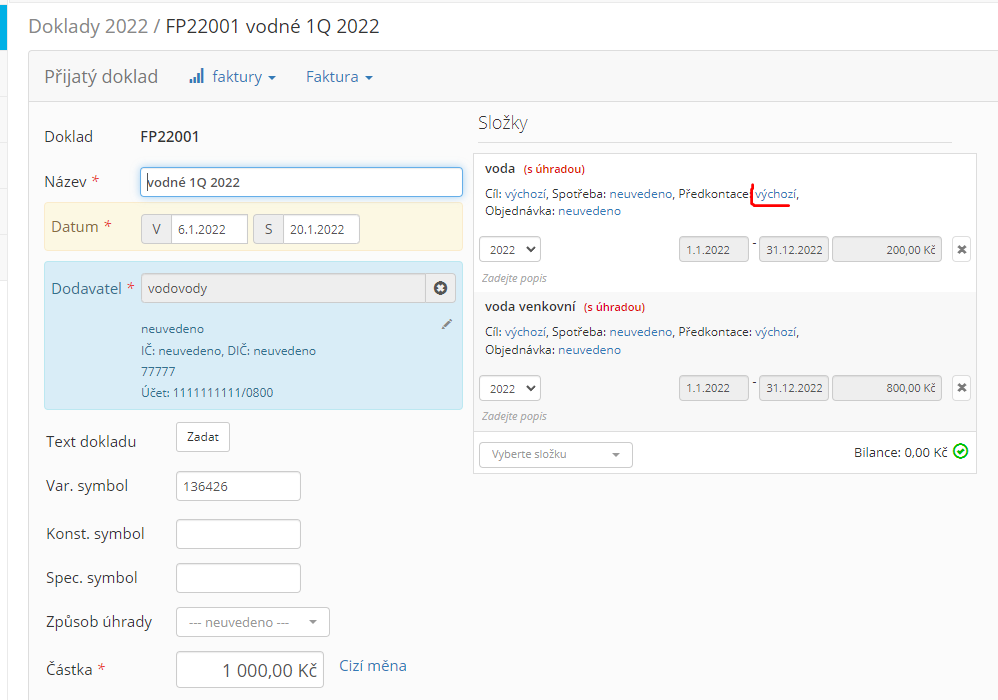Click the Cizí měna link

point(372,666)
